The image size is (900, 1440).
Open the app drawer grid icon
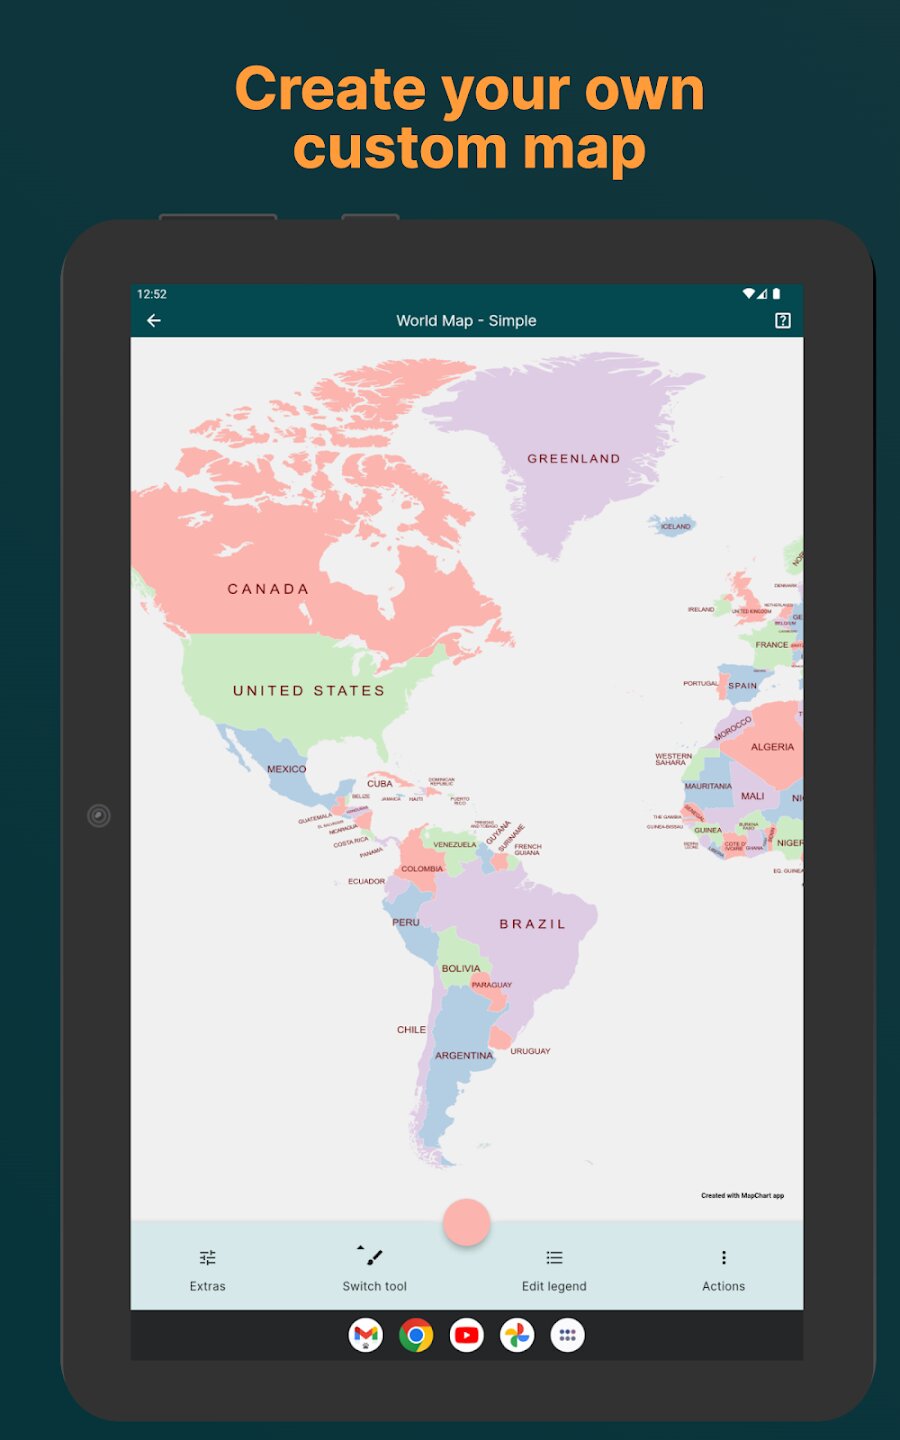click(x=567, y=1335)
